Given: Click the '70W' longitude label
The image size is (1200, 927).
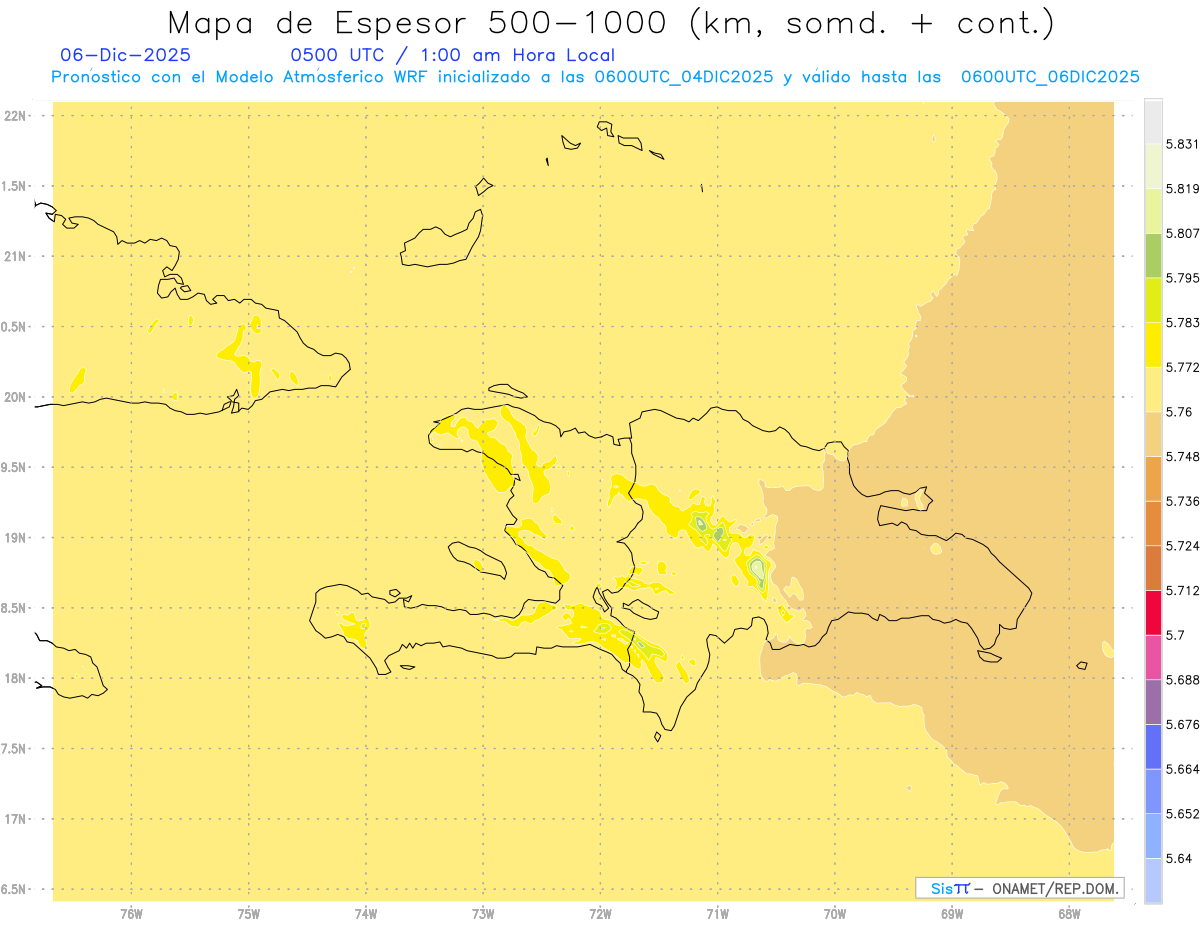Looking at the screenshot, I should tap(835, 915).
